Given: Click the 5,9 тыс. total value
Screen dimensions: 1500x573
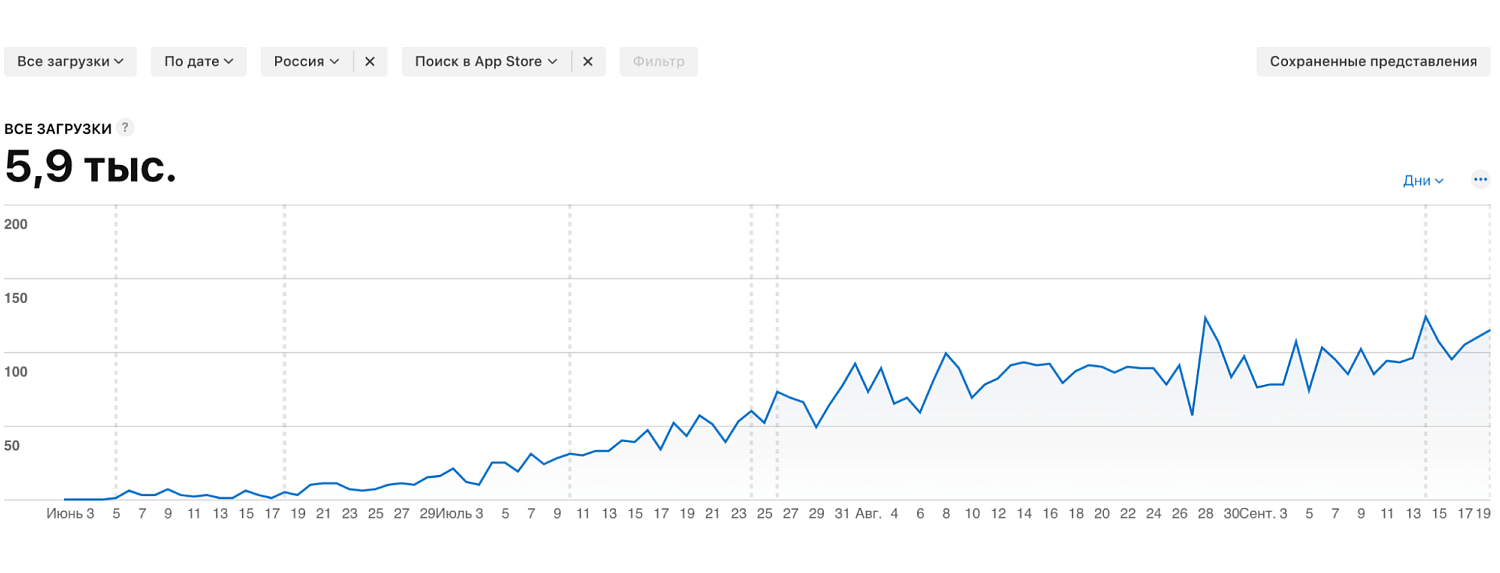Looking at the screenshot, I should pyautogui.click(x=90, y=167).
